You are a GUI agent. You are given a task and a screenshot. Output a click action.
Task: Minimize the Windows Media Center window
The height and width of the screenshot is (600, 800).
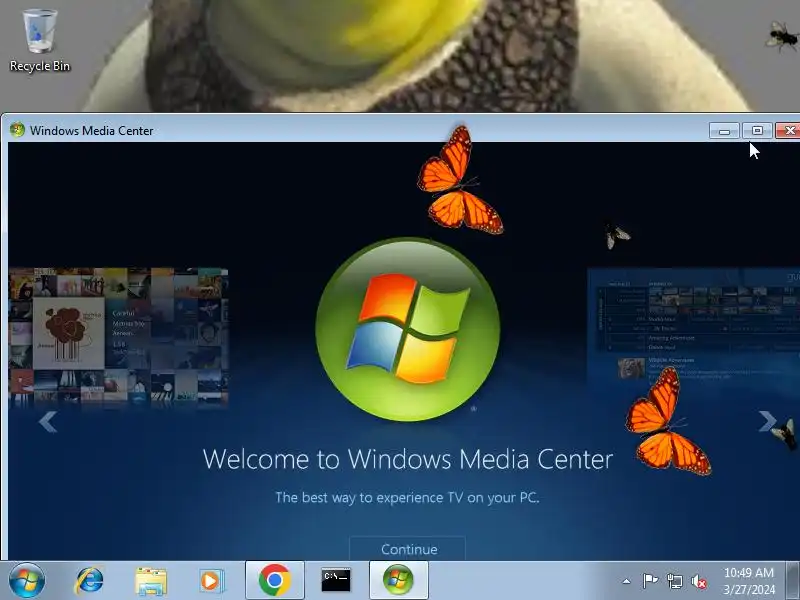(x=724, y=131)
